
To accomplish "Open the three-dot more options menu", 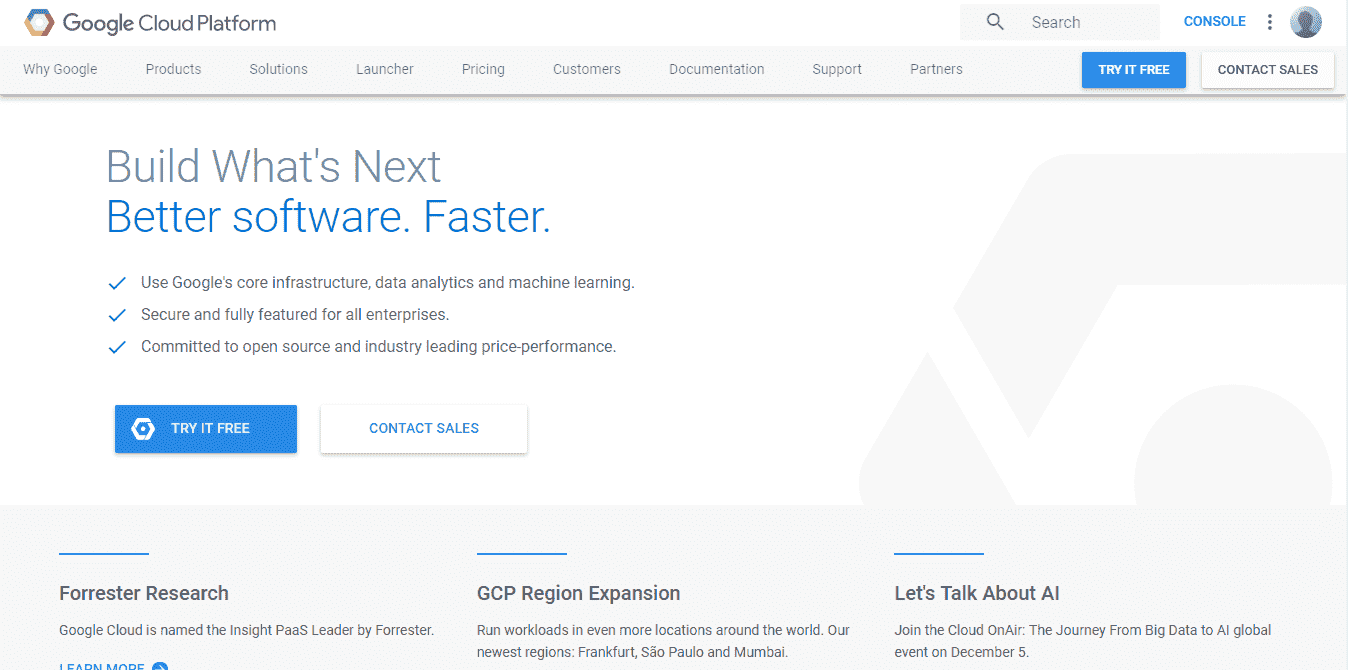I will tap(1270, 22).
